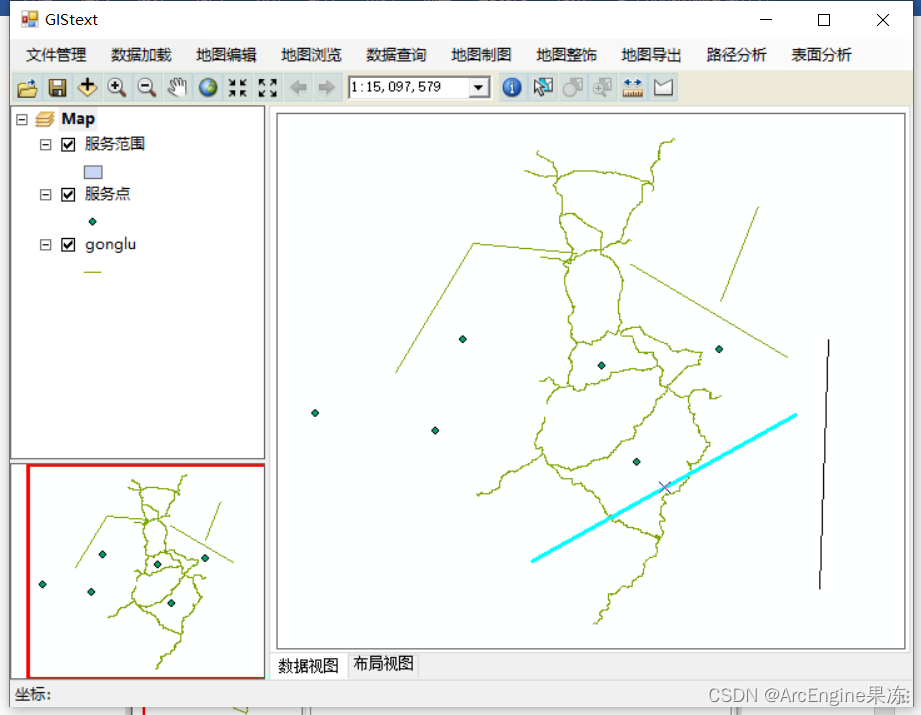Activate the Pan hand tool
This screenshot has width=921, height=715.
(x=177, y=88)
